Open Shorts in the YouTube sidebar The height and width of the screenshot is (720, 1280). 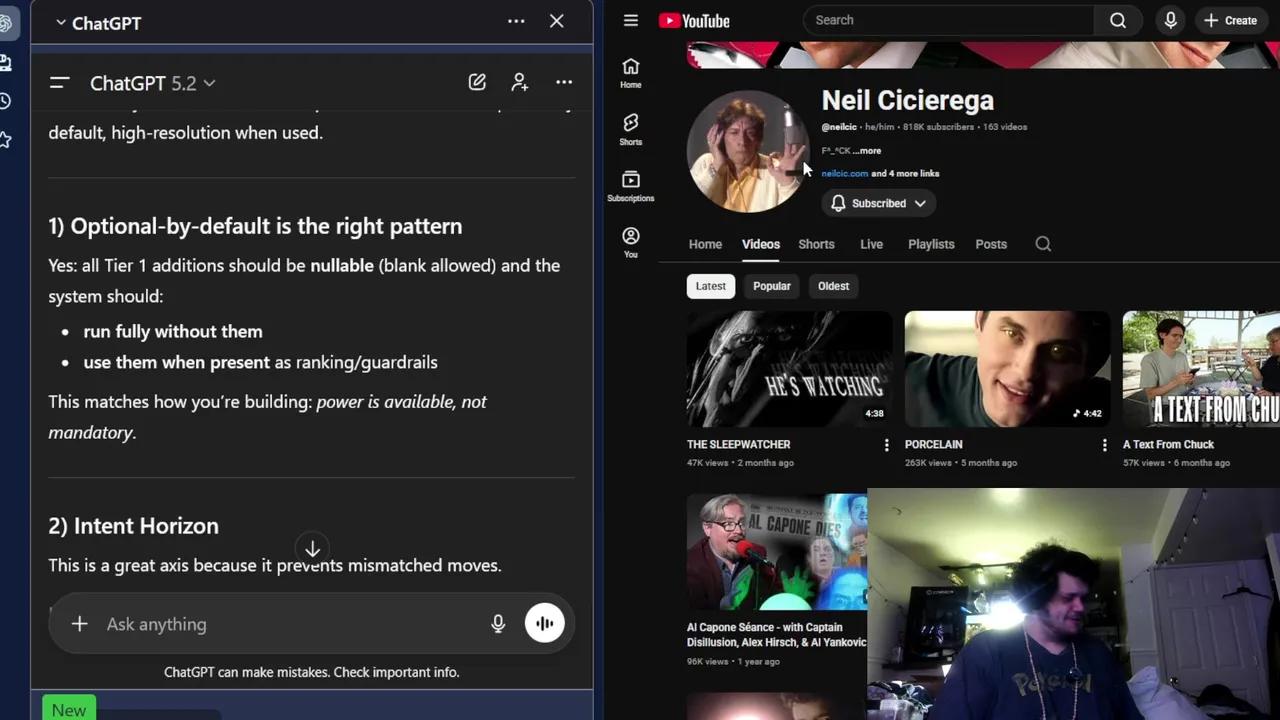[631, 130]
